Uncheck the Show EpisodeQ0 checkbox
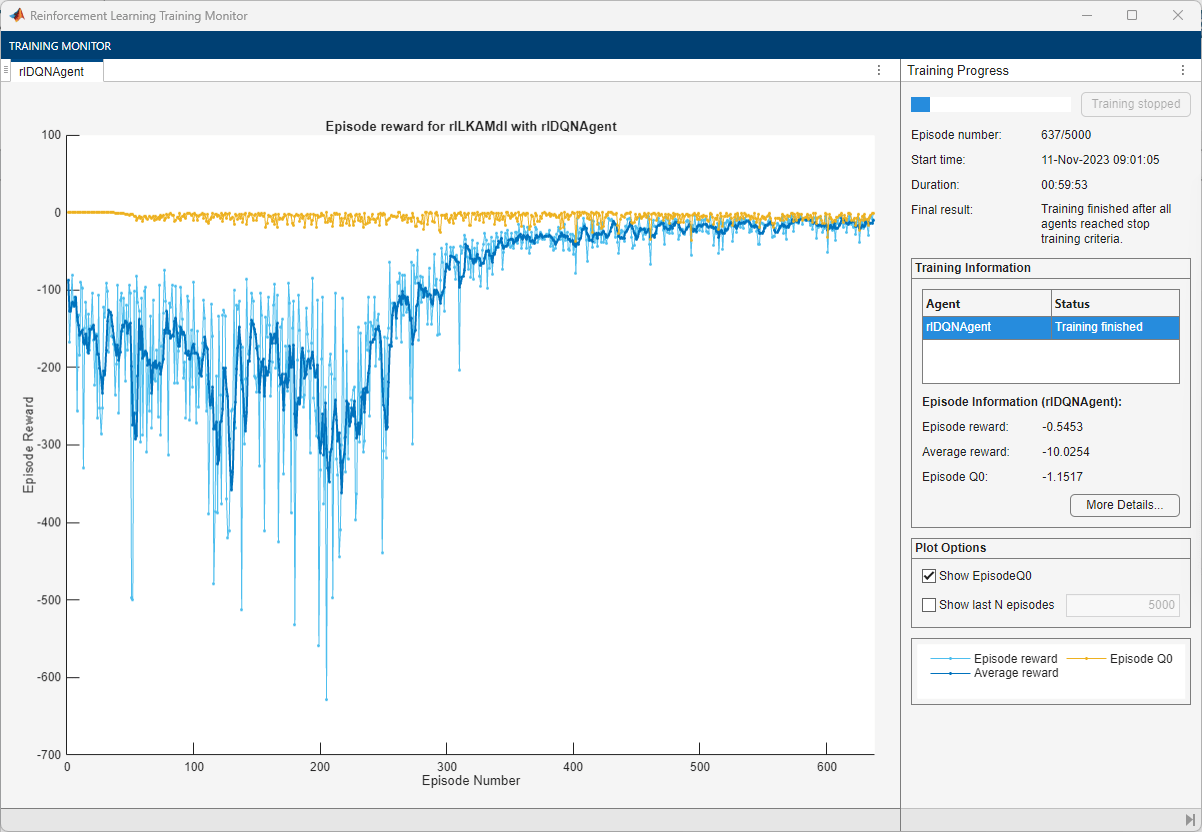 929,576
